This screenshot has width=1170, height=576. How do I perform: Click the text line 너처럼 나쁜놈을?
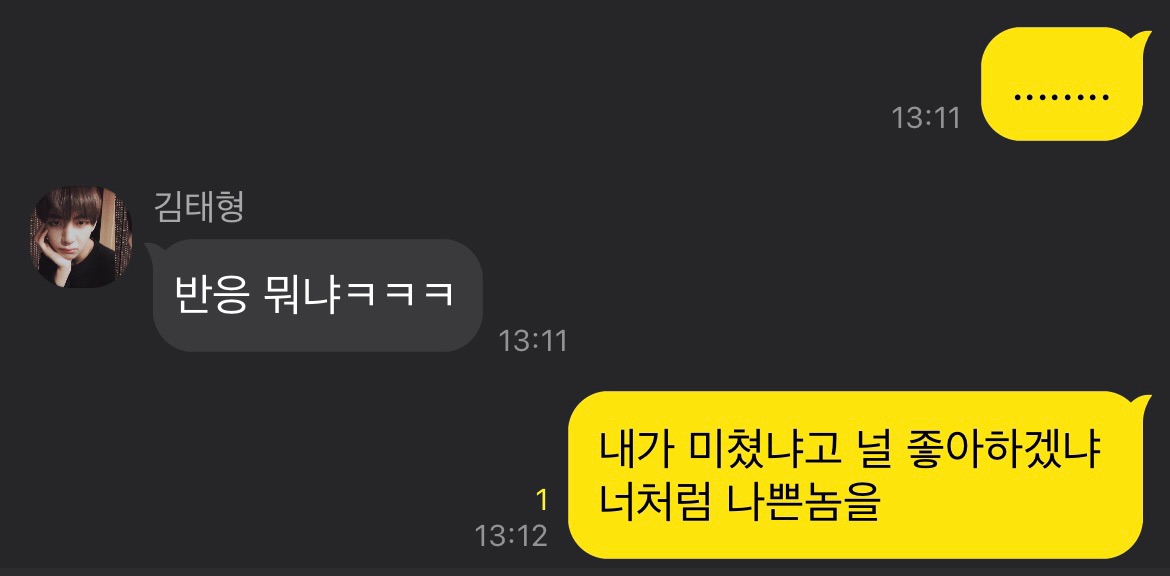(x=739, y=504)
